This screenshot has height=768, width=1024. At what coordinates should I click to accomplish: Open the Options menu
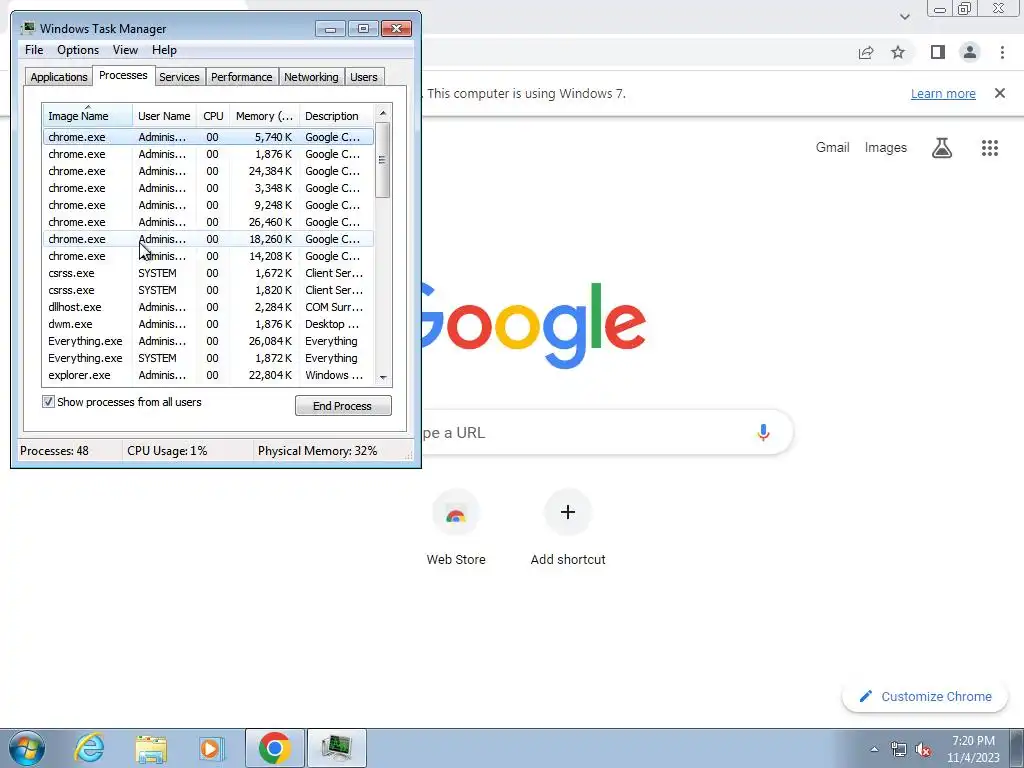coord(78,50)
